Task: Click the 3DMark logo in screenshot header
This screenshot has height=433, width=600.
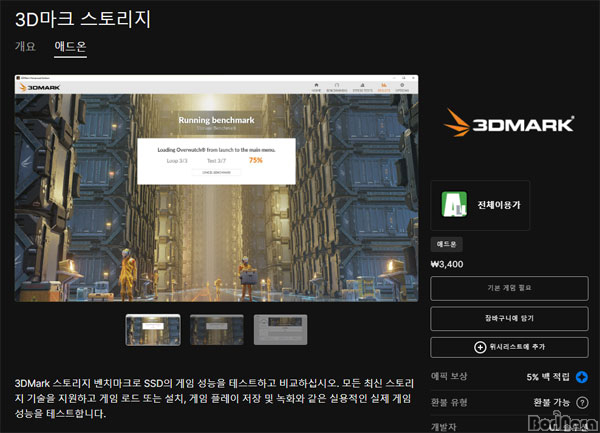Action: [x=39, y=88]
